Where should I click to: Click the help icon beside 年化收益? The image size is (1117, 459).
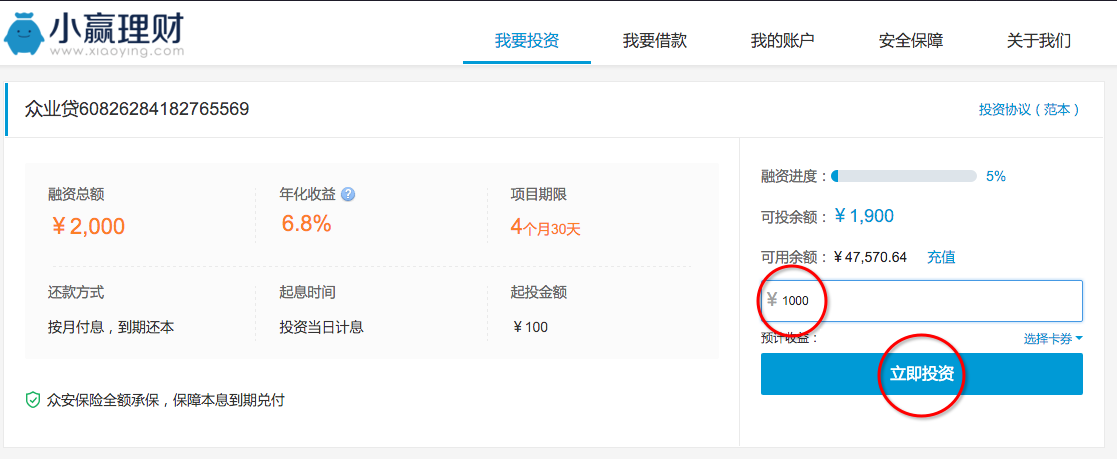(348, 194)
